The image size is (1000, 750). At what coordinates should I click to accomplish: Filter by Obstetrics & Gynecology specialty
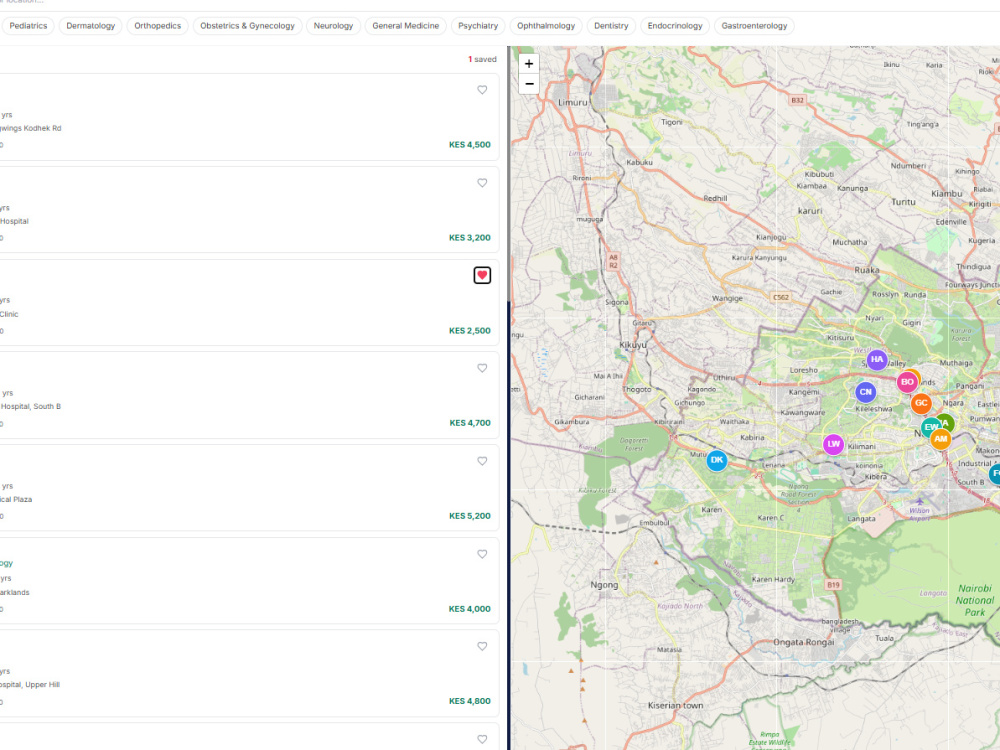(x=247, y=26)
